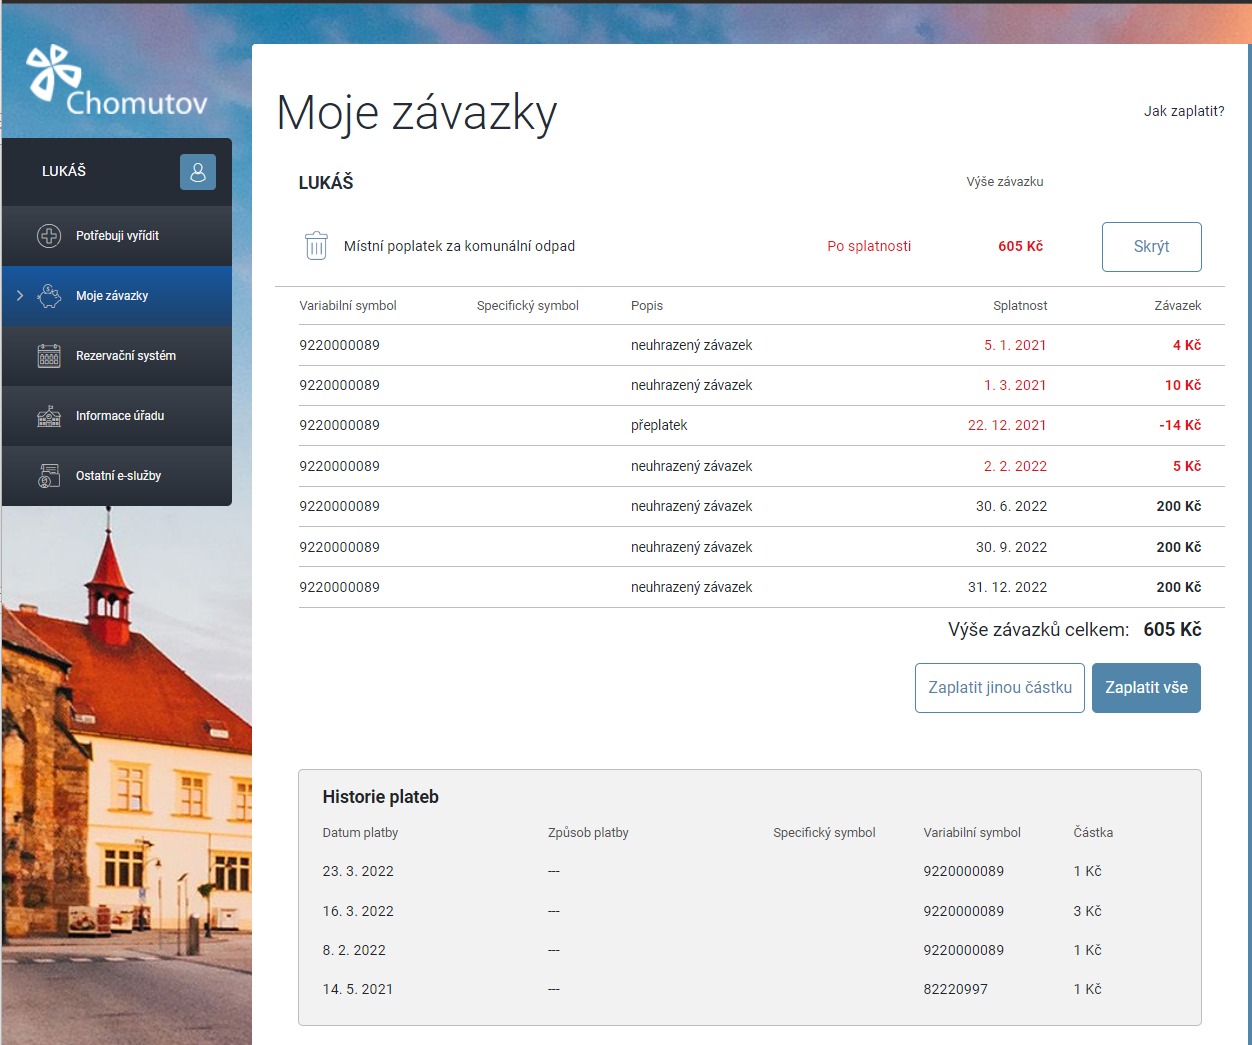The height and width of the screenshot is (1045, 1252).
Task: Click the e-services icon for Ostatní e-služby
Action: pos(49,476)
